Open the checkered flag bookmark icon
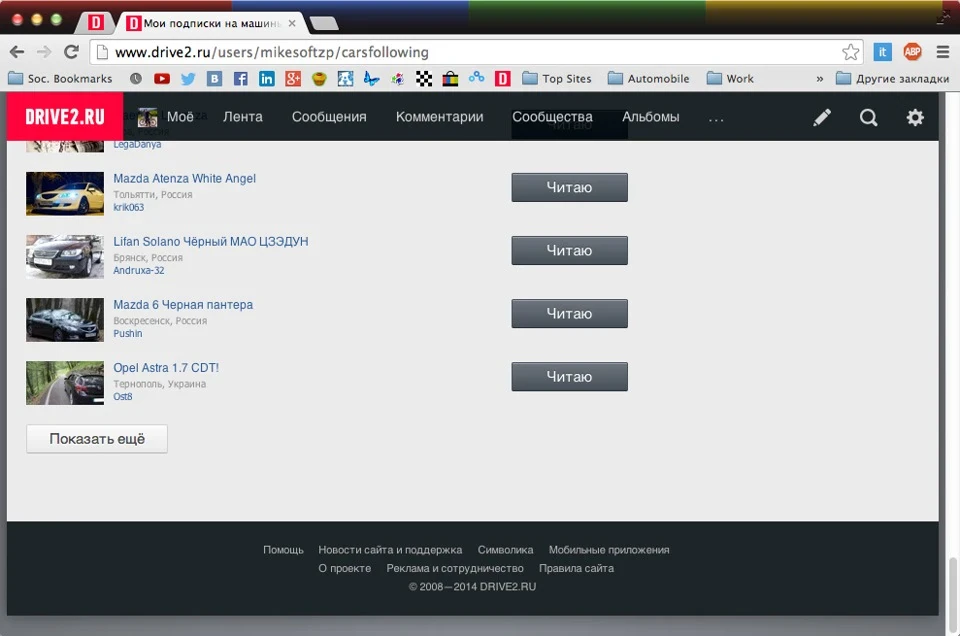The width and height of the screenshot is (960, 636). [x=424, y=78]
